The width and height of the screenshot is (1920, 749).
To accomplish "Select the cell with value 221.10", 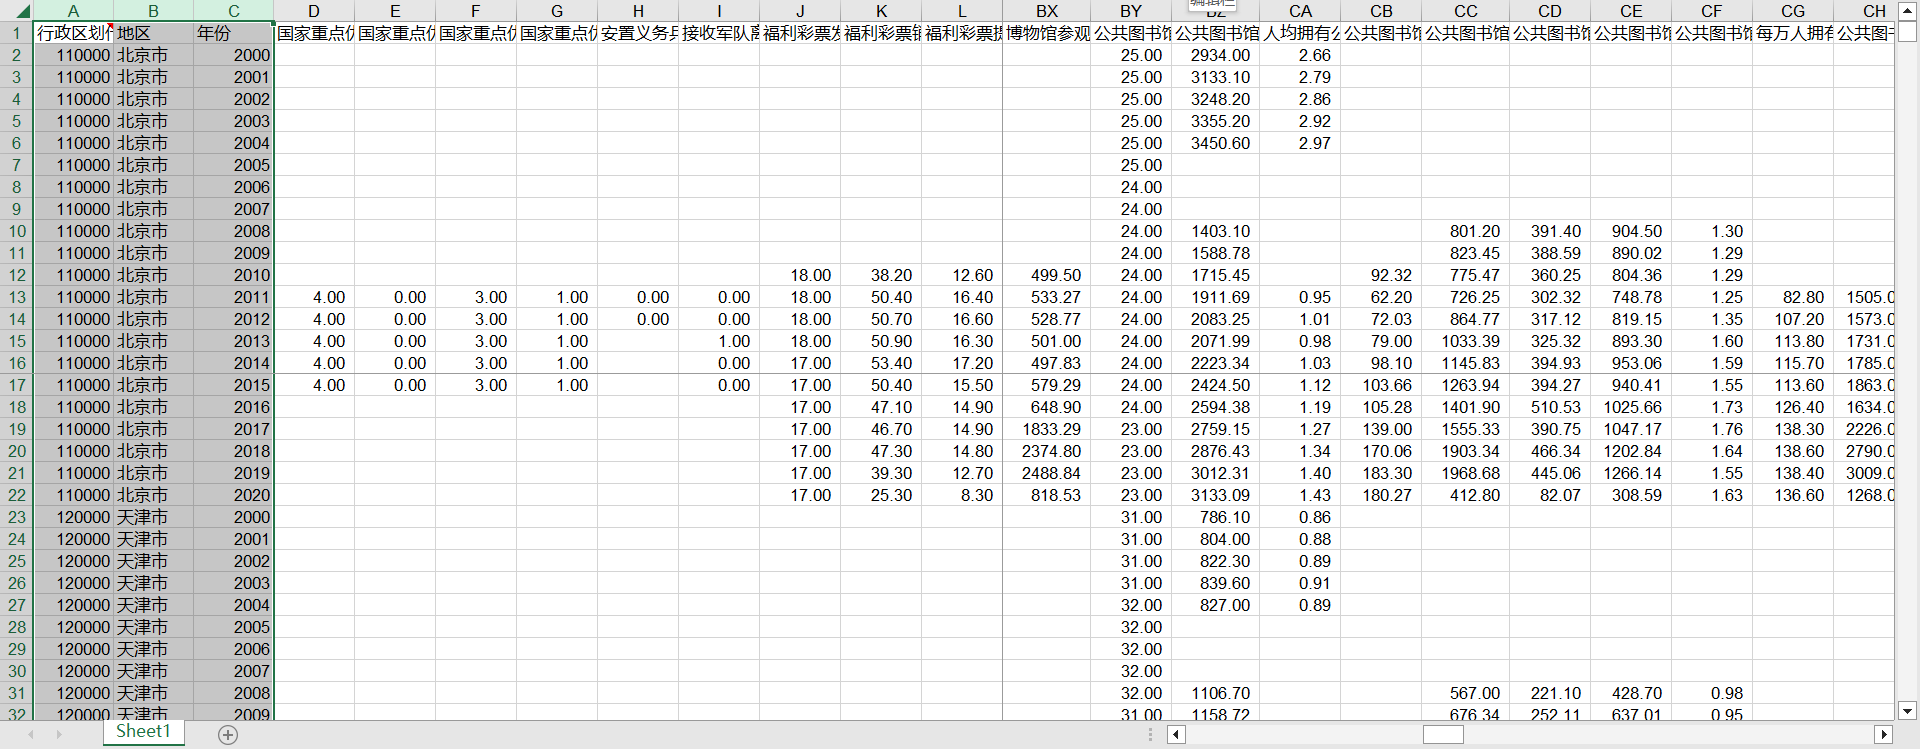I will click(1550, 693).
